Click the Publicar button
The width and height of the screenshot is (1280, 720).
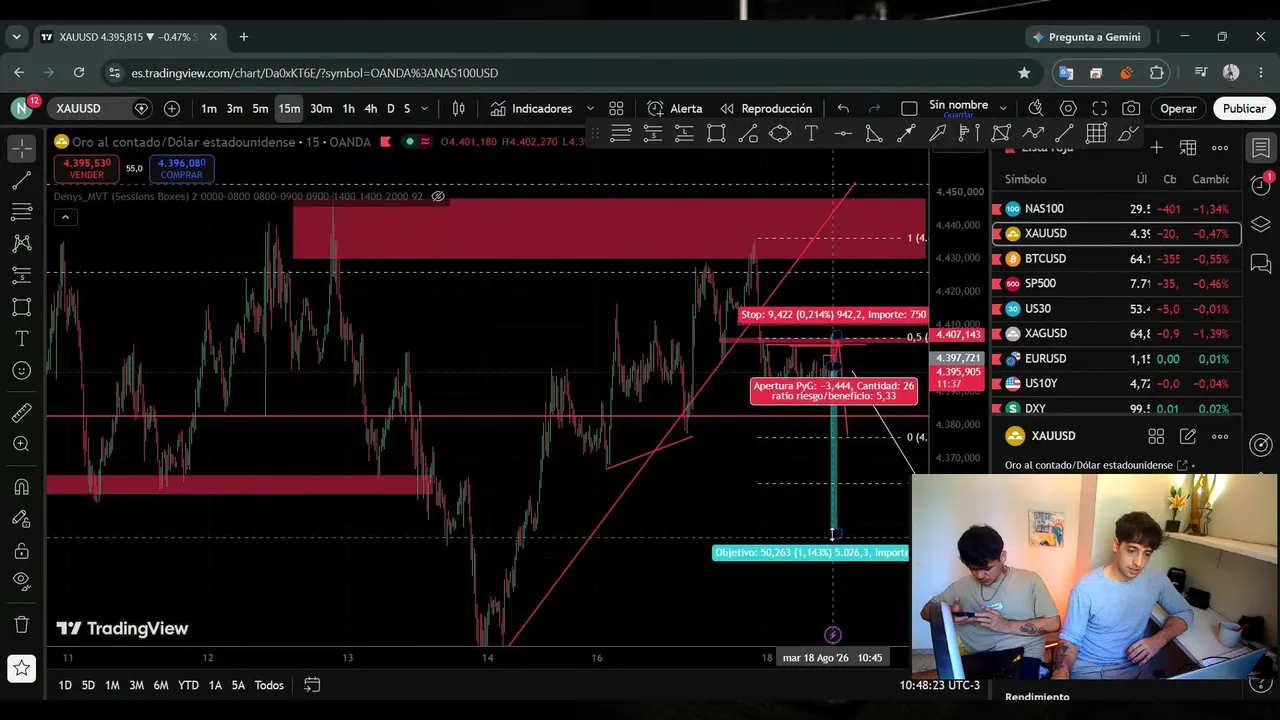(x=1244, y=108)
